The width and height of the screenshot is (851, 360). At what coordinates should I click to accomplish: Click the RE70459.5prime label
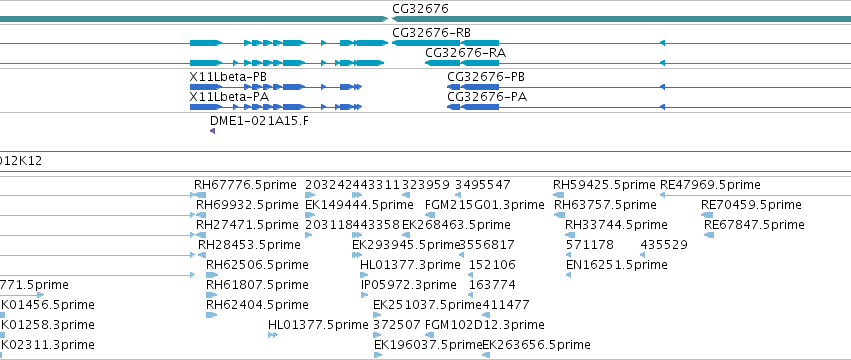(x=751, y=205)
